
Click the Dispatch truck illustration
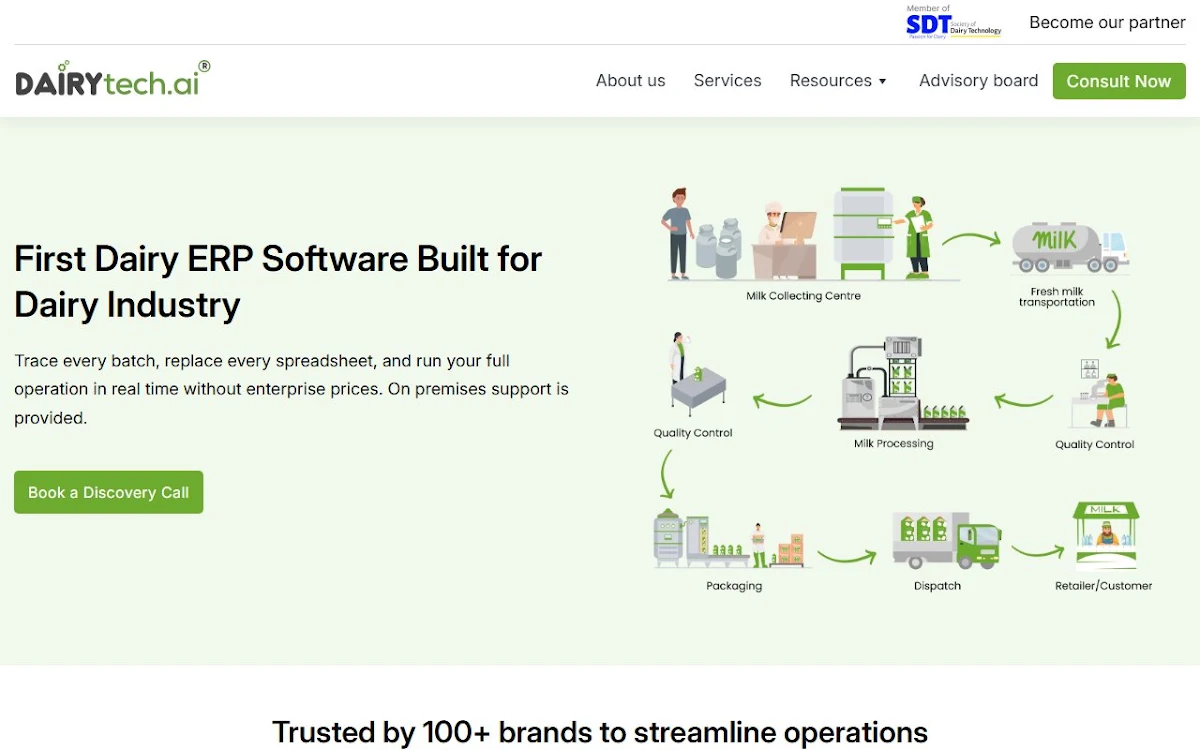click(946, 540)
